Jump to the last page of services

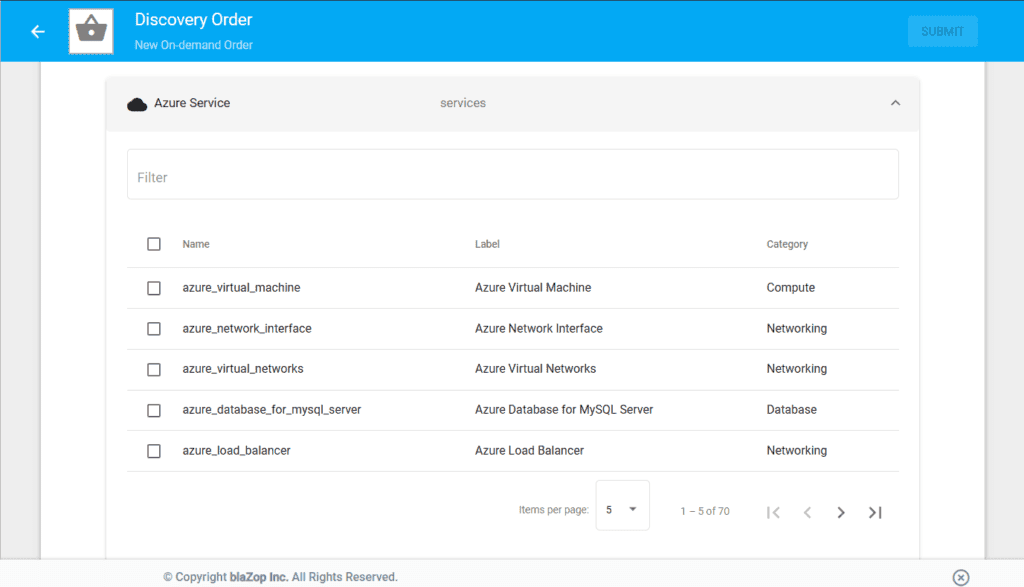click(875, 513)
